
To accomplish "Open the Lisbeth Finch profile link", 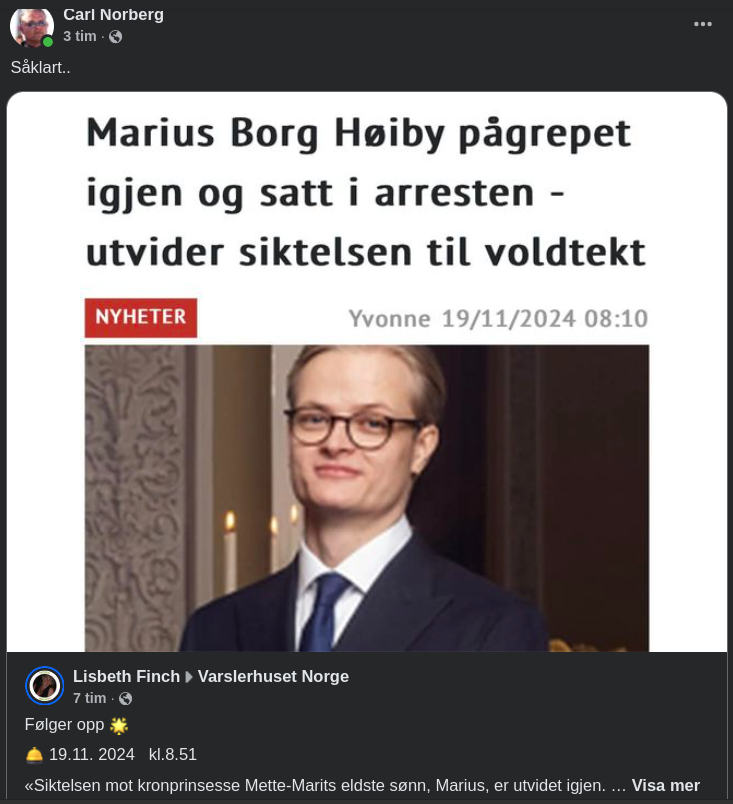I will (126, 676).
